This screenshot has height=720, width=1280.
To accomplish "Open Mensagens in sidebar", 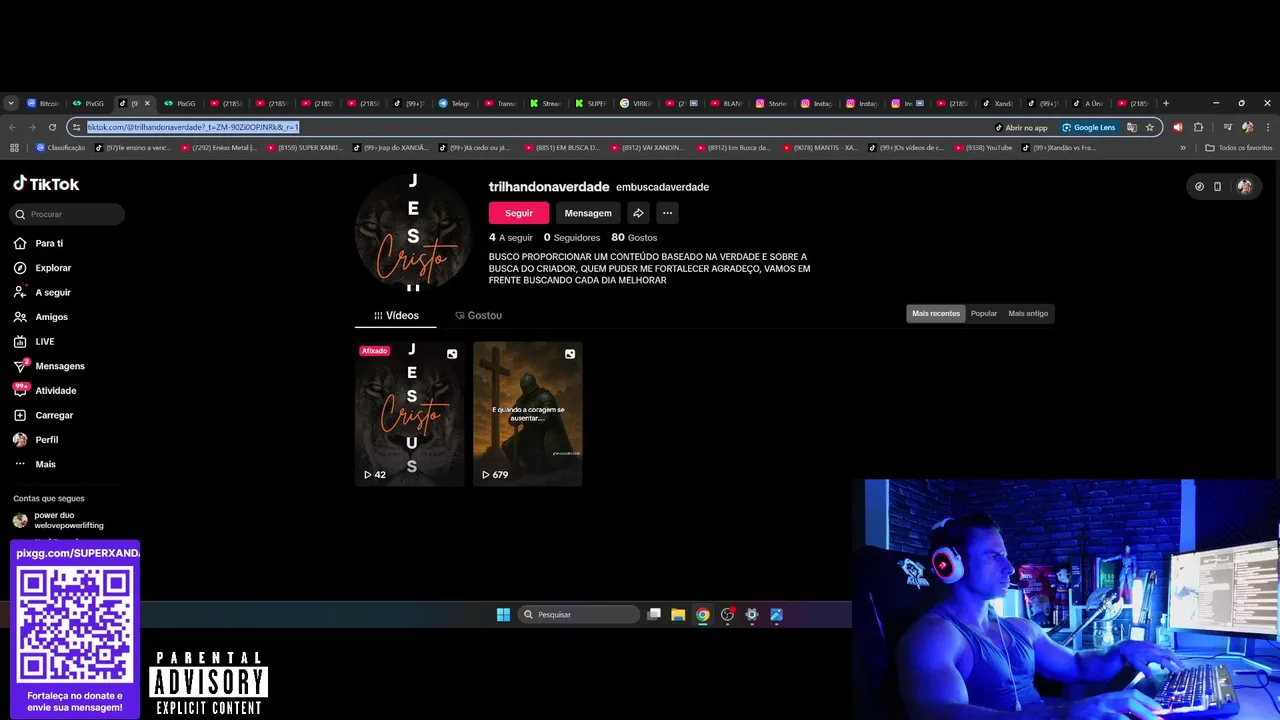I will click(x=60, y=366).
